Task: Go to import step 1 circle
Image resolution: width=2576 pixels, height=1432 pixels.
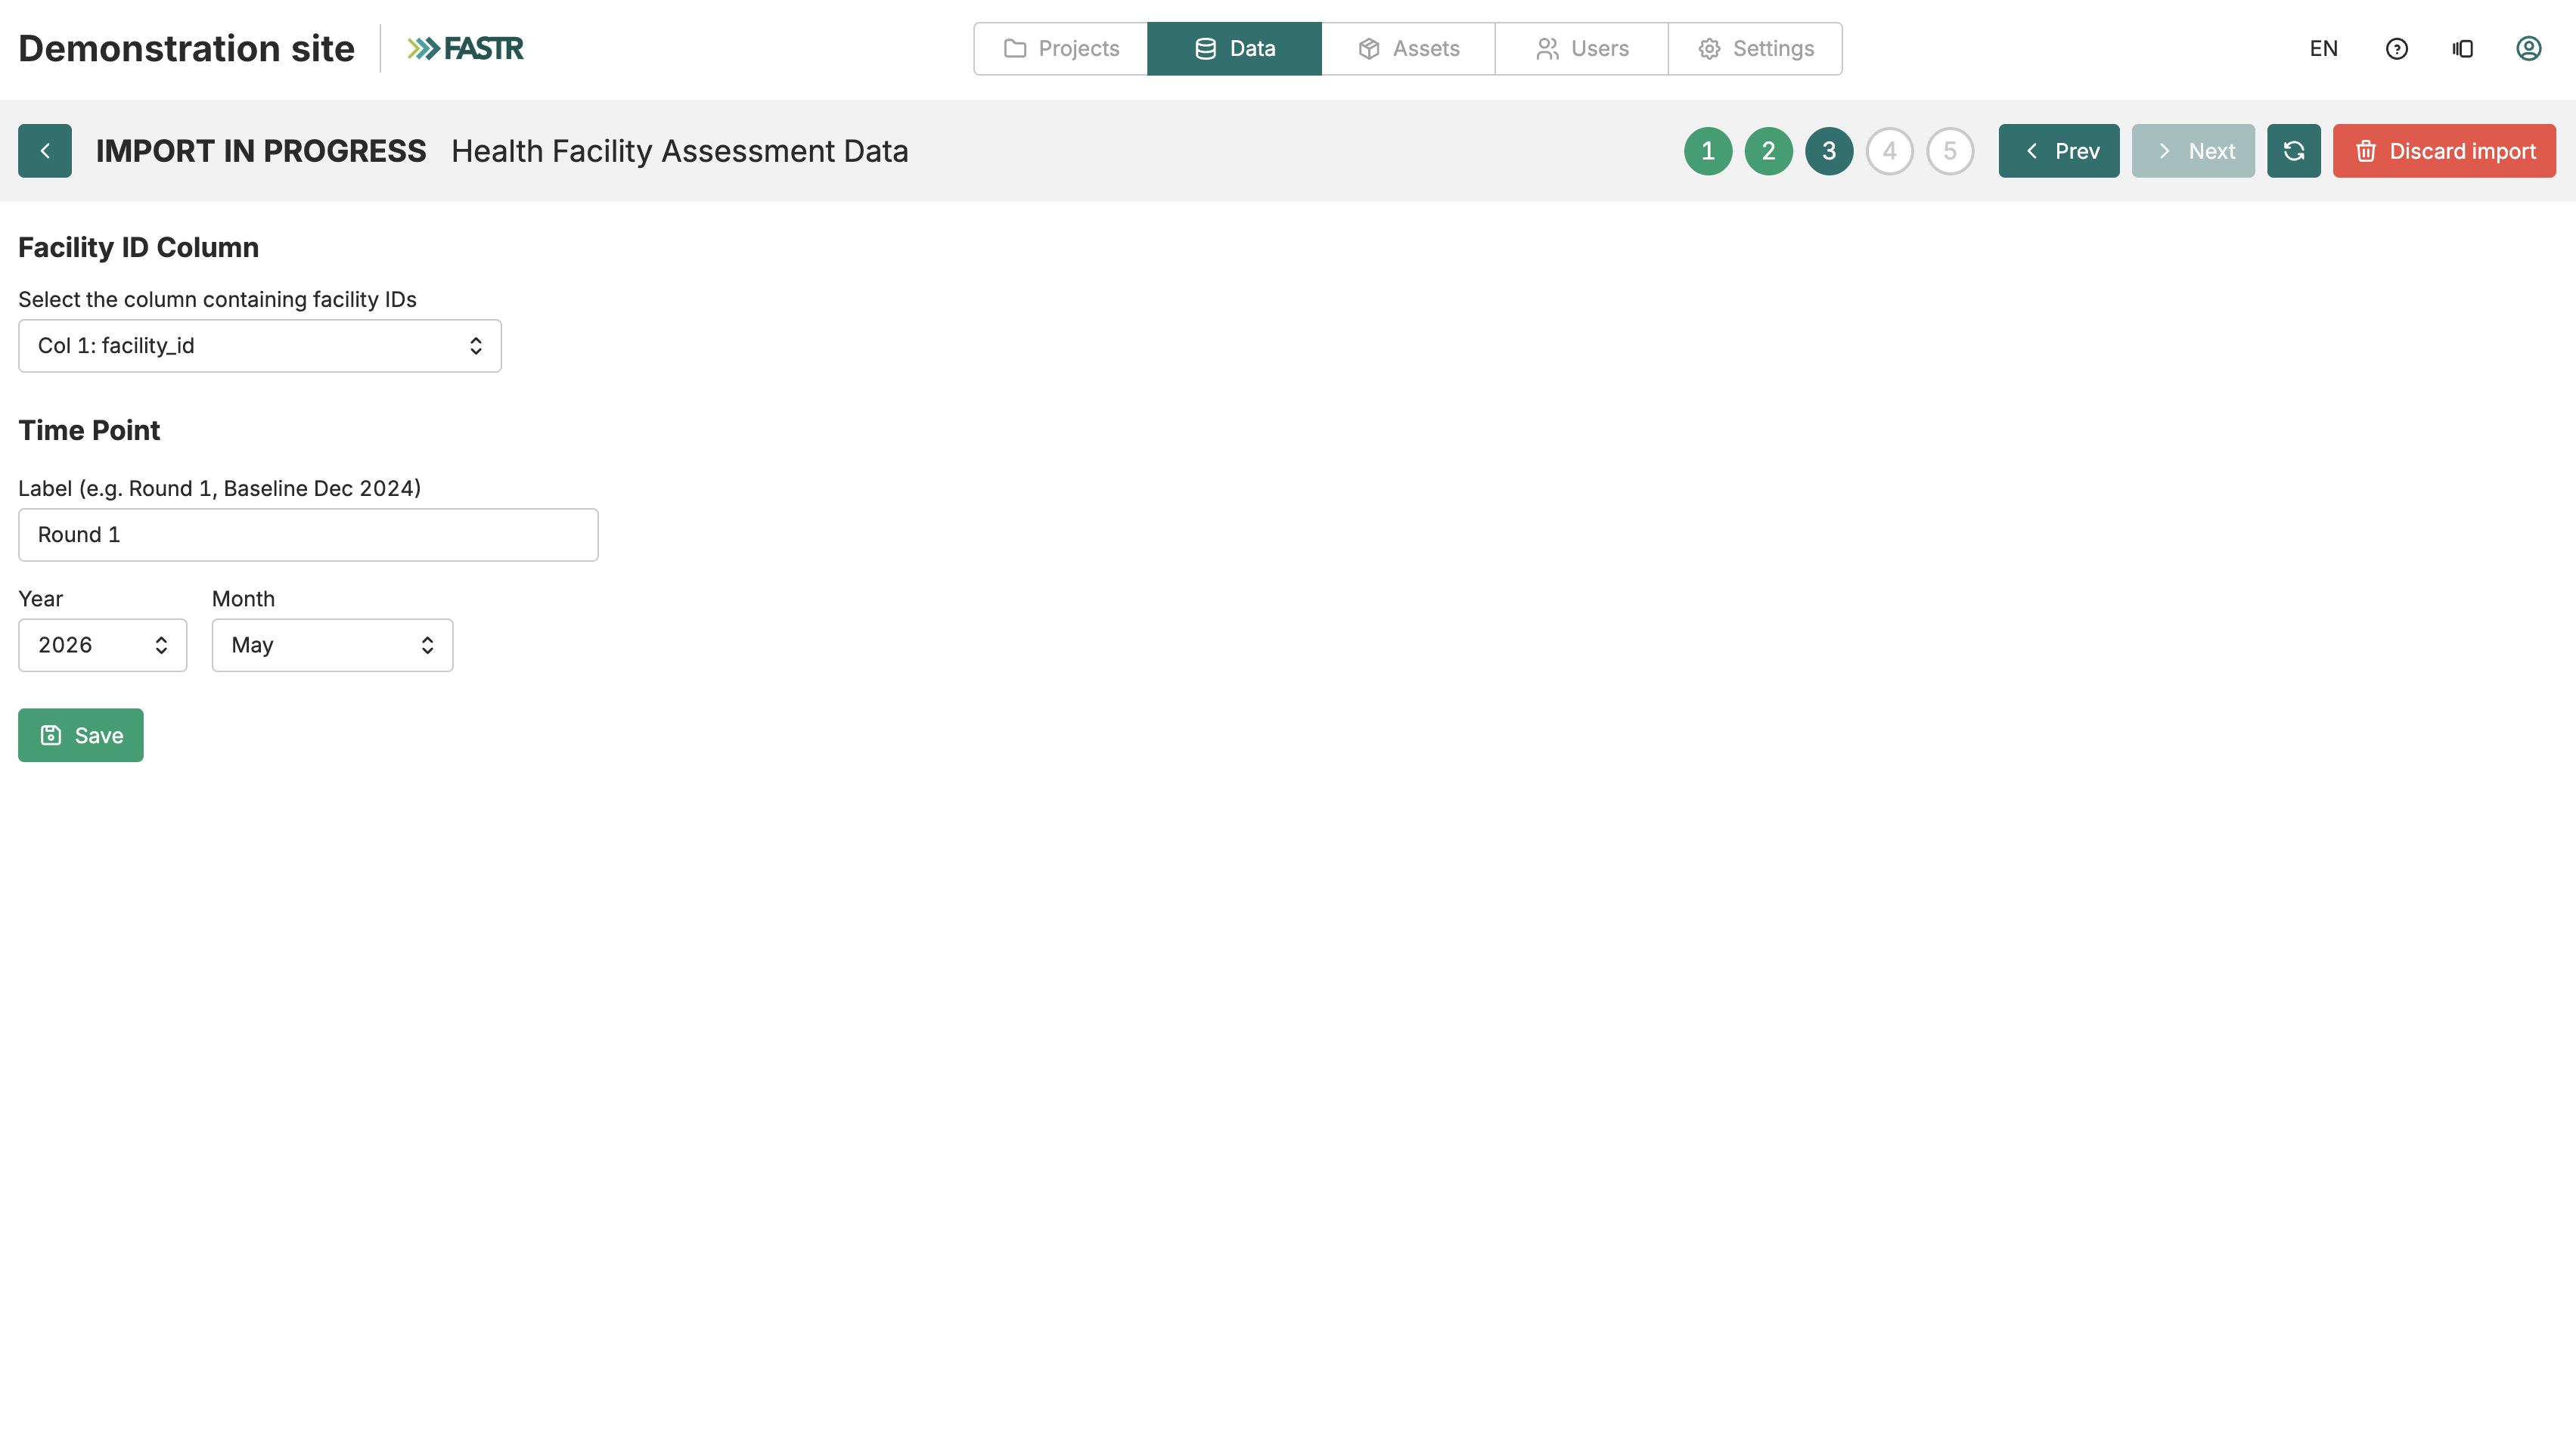Action: [x=1708, y=151]
